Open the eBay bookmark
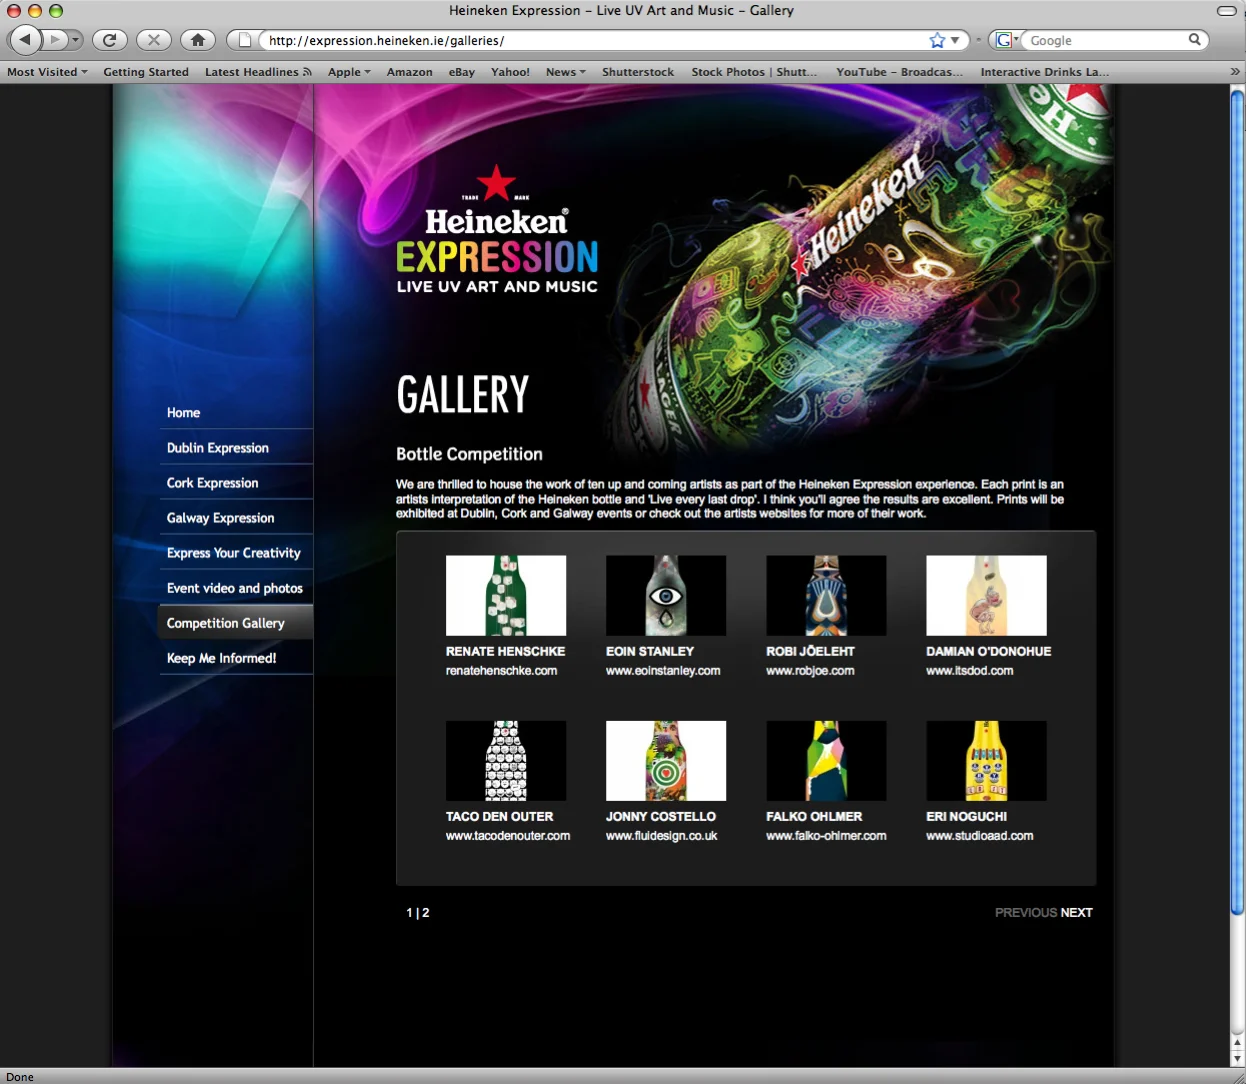 462,72
